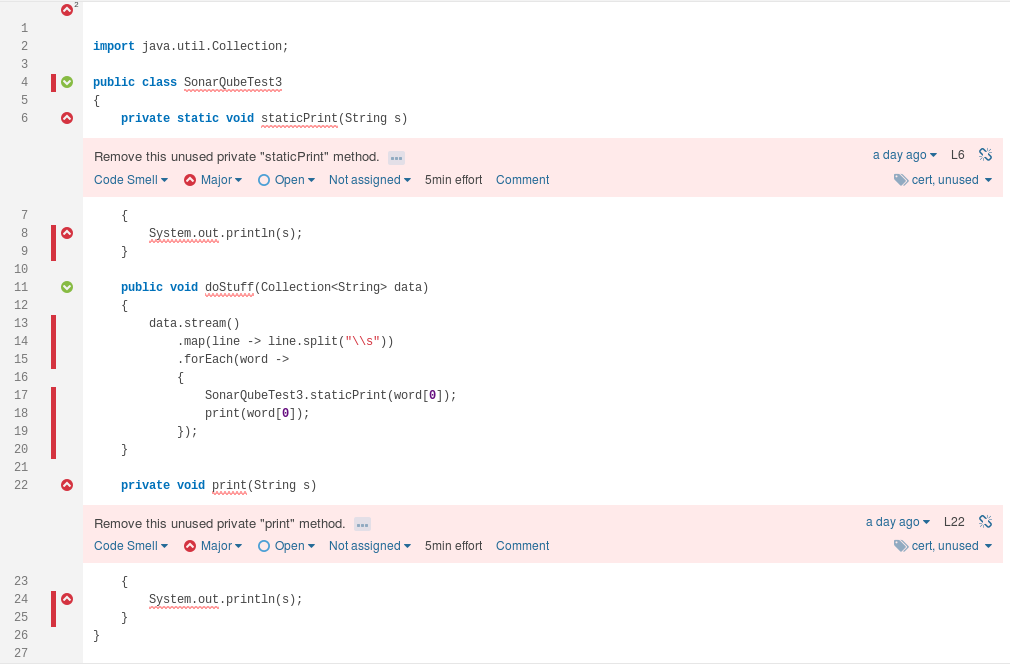Open Code Smell type dropdown for staticPrint issue

point(131,180)
